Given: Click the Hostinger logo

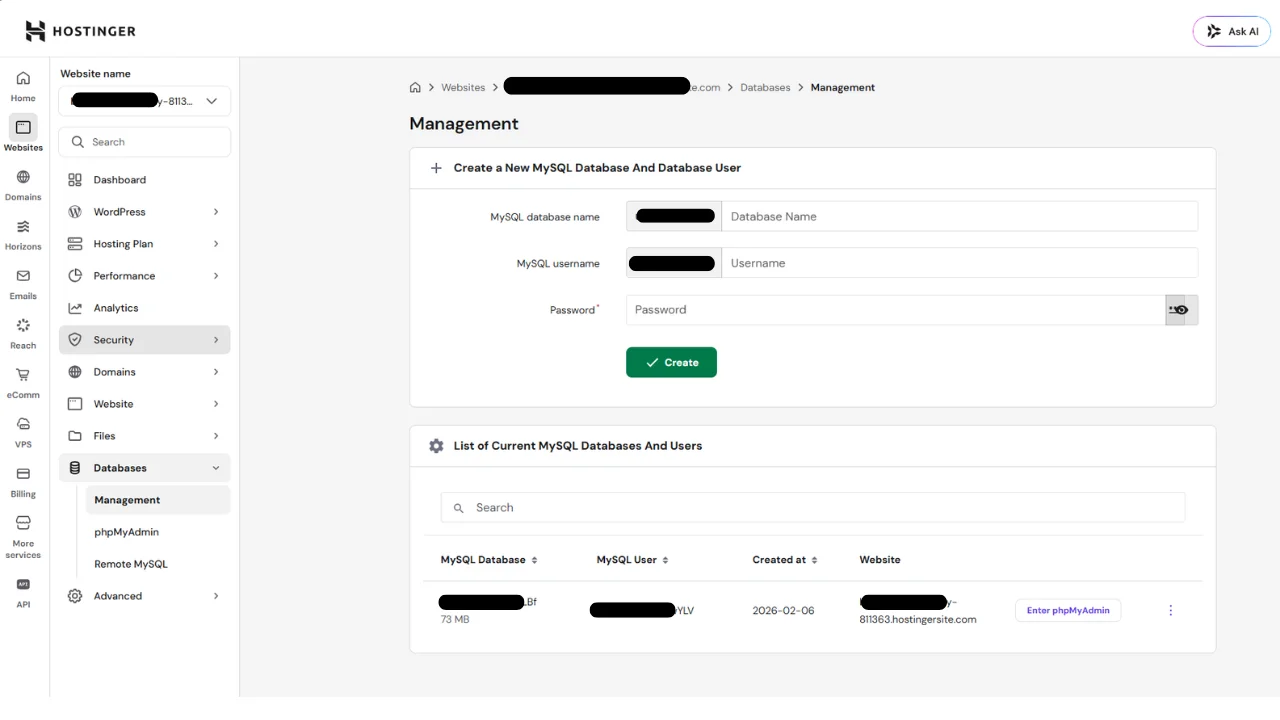Looking at the screenshot, I should (x=80, y=31).
